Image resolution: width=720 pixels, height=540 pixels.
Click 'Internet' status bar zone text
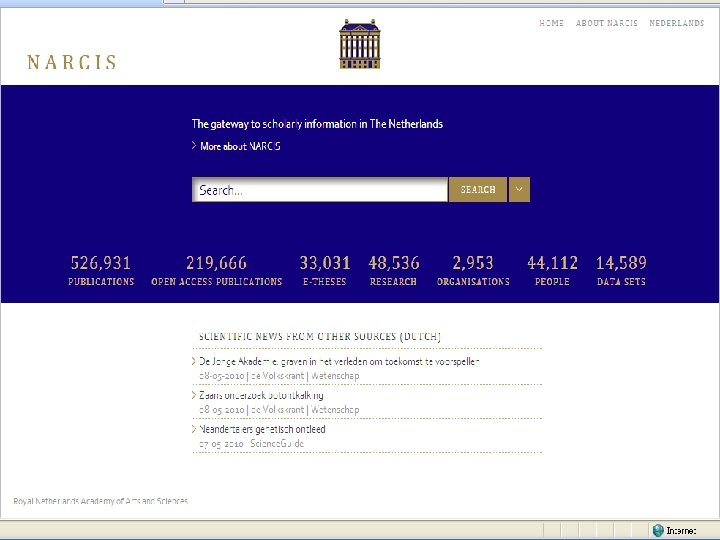(x=681, y=531)
